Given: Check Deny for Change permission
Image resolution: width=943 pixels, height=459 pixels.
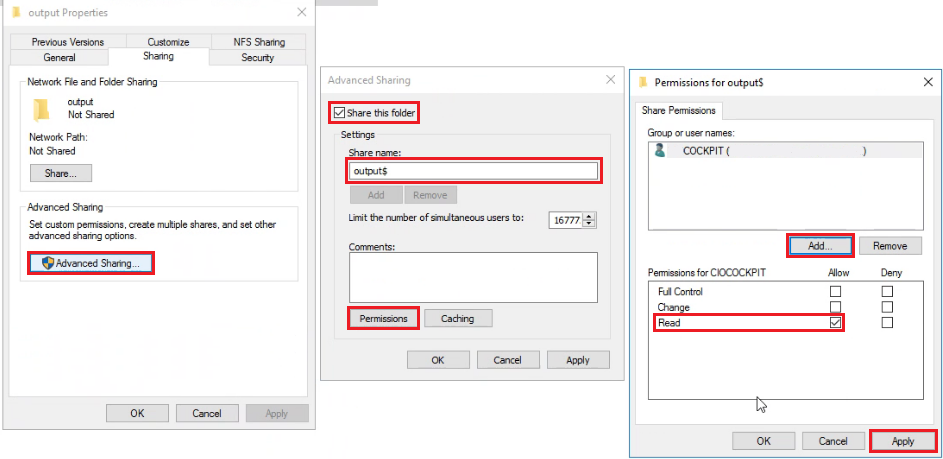Looking at the screenshot, I should (x=887, y=307).
